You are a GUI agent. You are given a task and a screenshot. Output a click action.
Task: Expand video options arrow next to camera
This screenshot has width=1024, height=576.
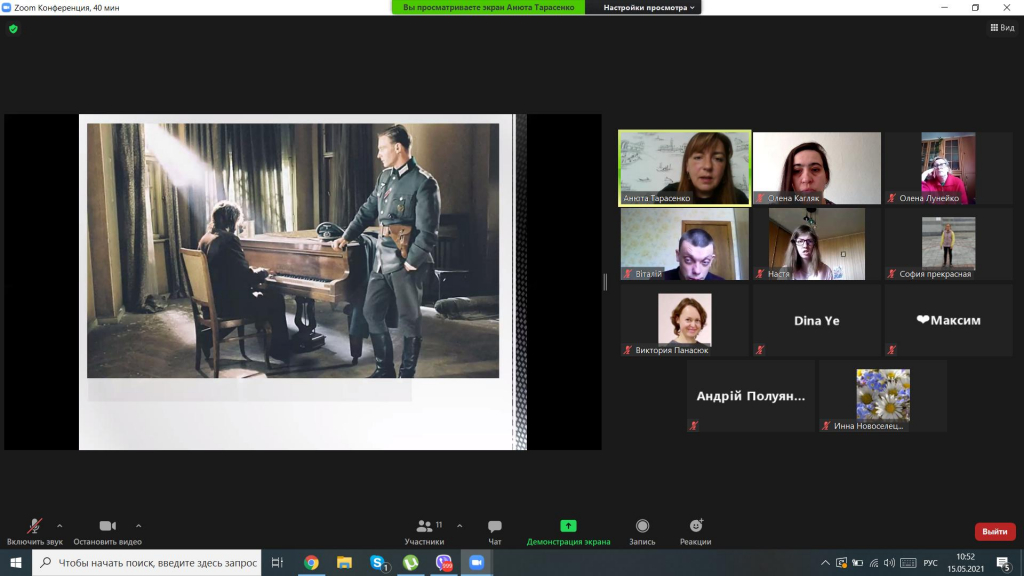(138, 526)
